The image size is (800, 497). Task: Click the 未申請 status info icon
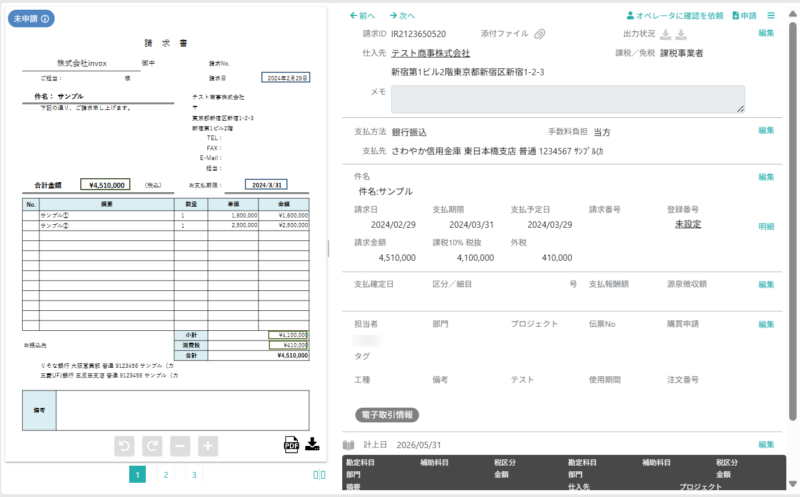45,19
